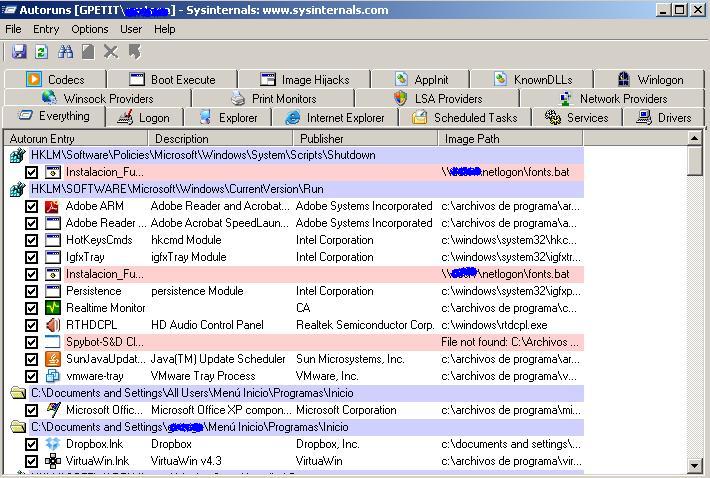Switch to the Codecs tab
Screen dimensions: 710x478
tap(55, 79)
